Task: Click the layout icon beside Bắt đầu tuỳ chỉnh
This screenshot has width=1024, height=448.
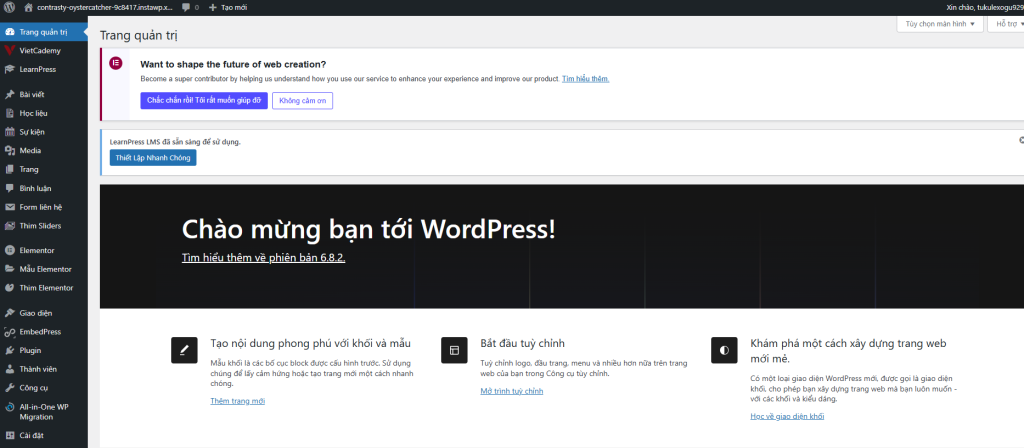Action: tap(455, 350)
